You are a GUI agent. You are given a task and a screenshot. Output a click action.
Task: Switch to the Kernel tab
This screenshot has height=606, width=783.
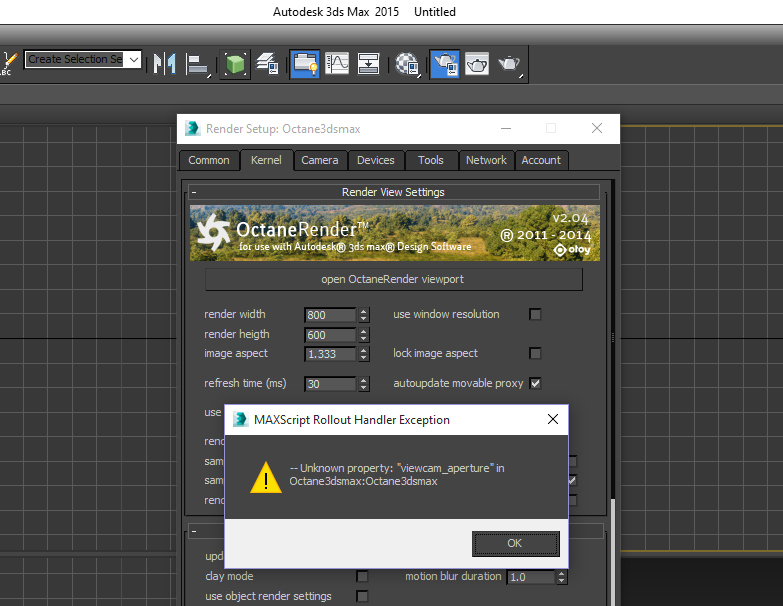[266, 160]
